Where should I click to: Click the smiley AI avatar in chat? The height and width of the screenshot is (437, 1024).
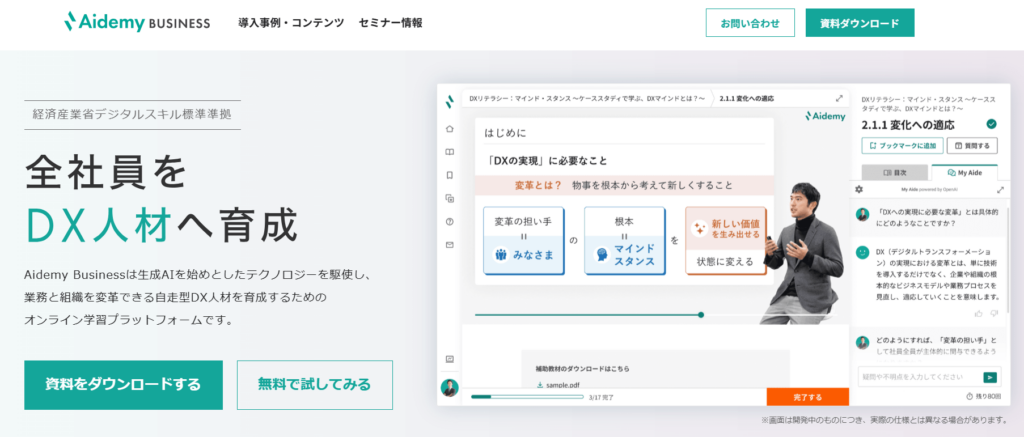(863, 252)
